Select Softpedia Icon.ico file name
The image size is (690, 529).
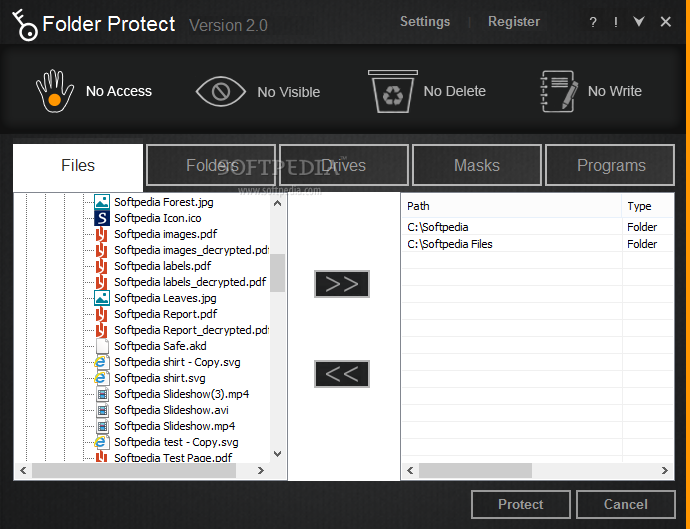coord(158,218)
